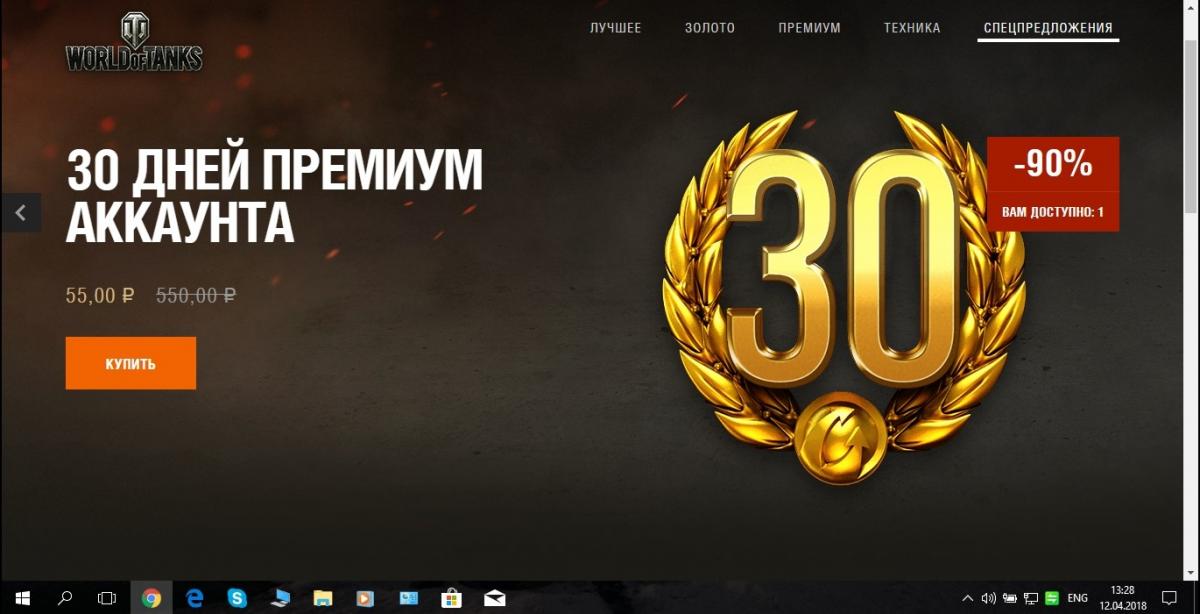Open the ПРЕМИУМ shop section
Viewport: 1200px width, 614px height.
coord(809,28)
